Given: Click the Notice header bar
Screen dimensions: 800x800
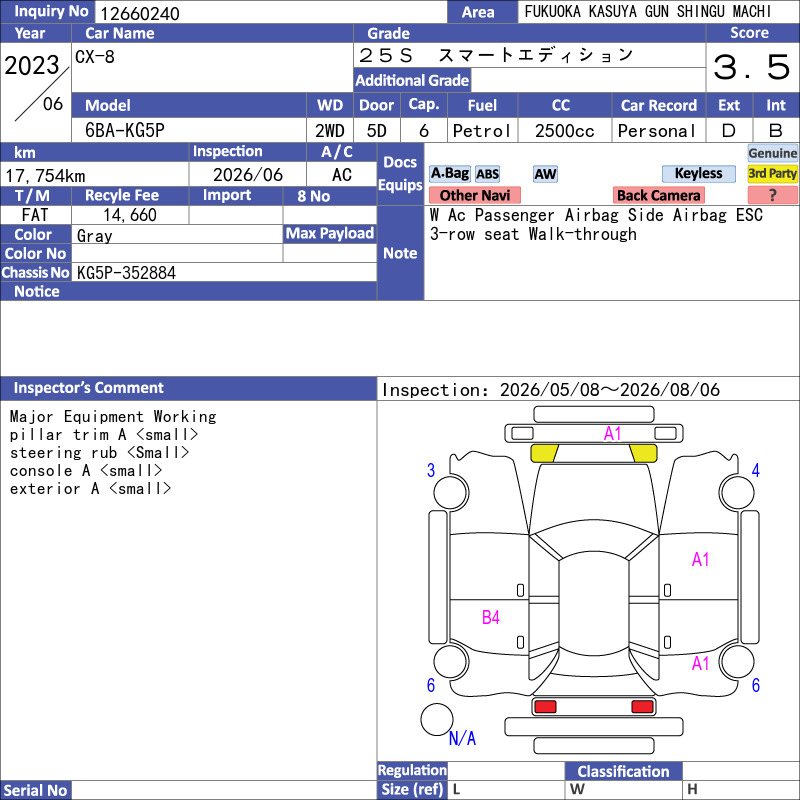Looking at the screenshot, I should [188, 291].
